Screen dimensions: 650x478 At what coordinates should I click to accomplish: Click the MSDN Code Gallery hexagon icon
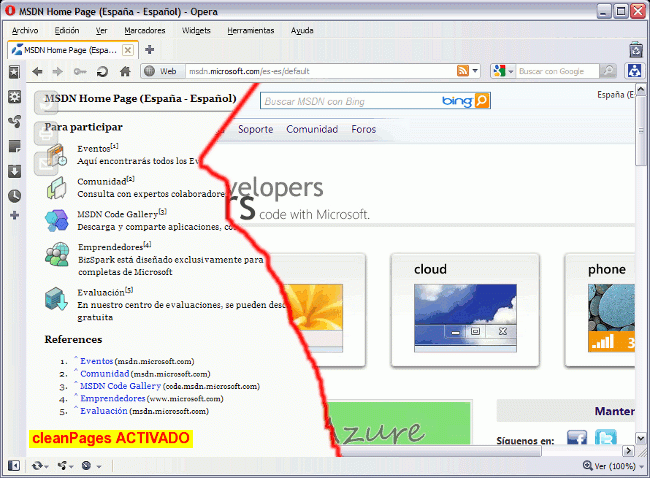56,220
